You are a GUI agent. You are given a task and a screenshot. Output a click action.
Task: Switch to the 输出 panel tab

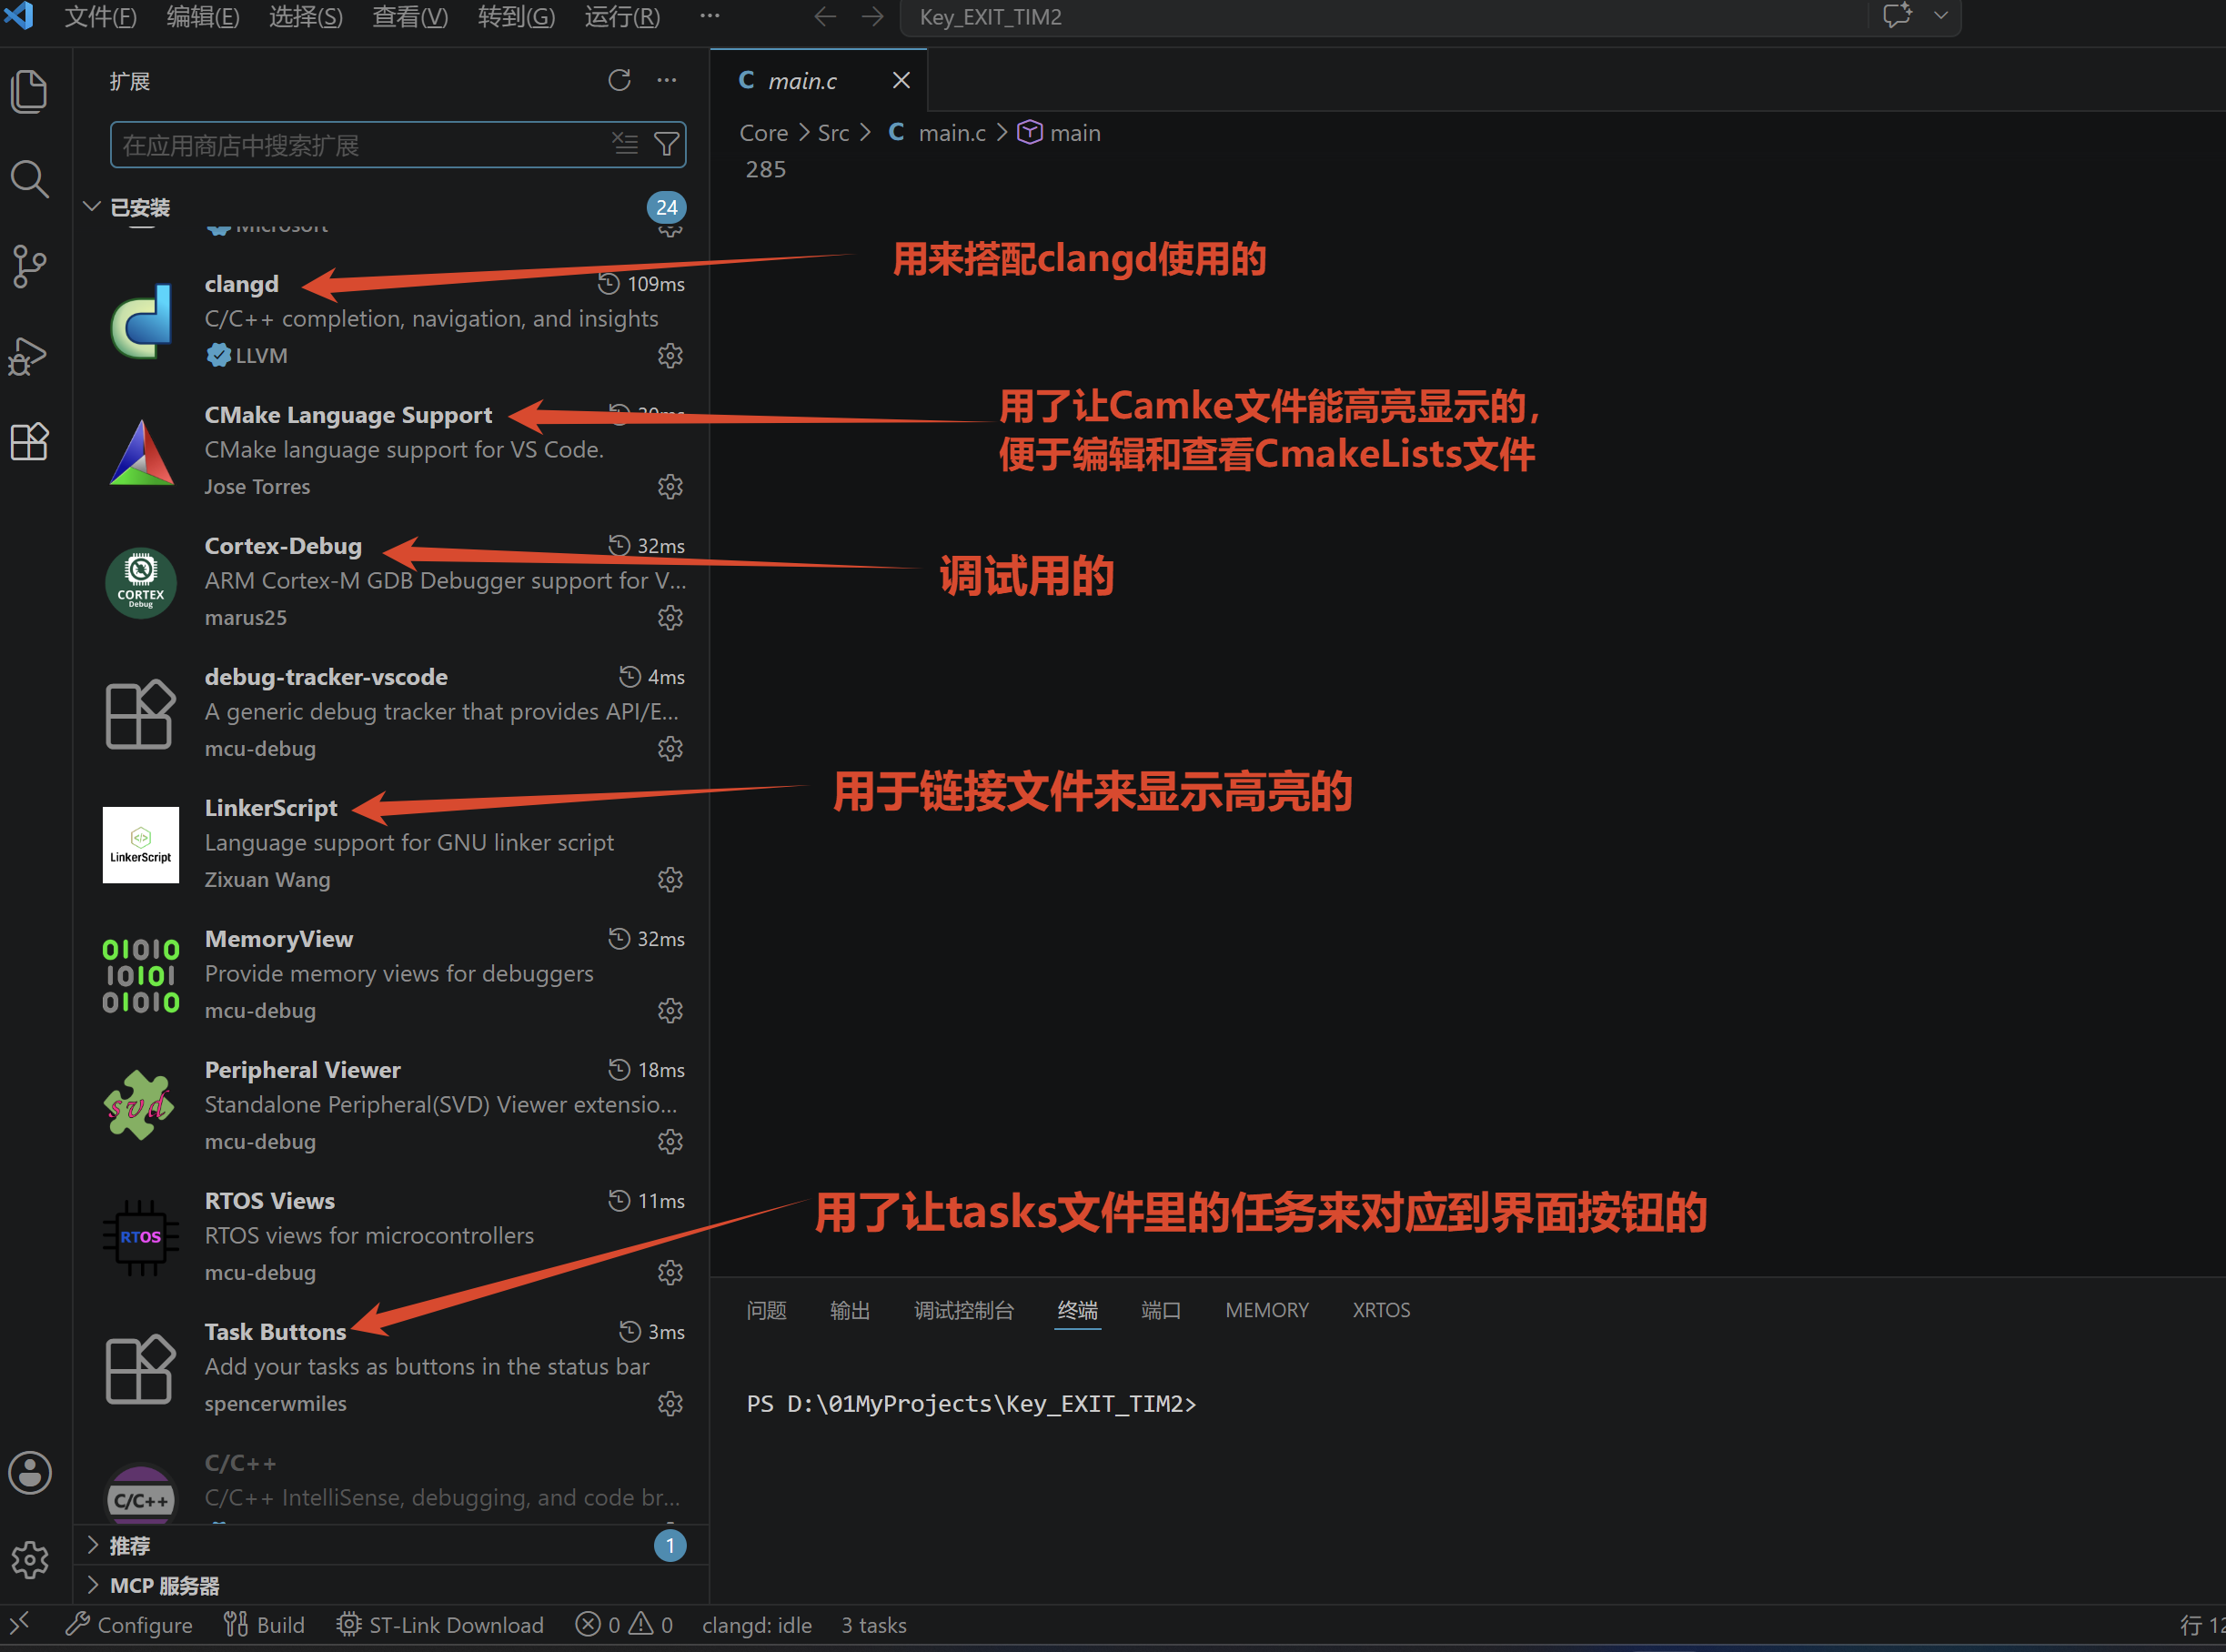coord(850,1310)
